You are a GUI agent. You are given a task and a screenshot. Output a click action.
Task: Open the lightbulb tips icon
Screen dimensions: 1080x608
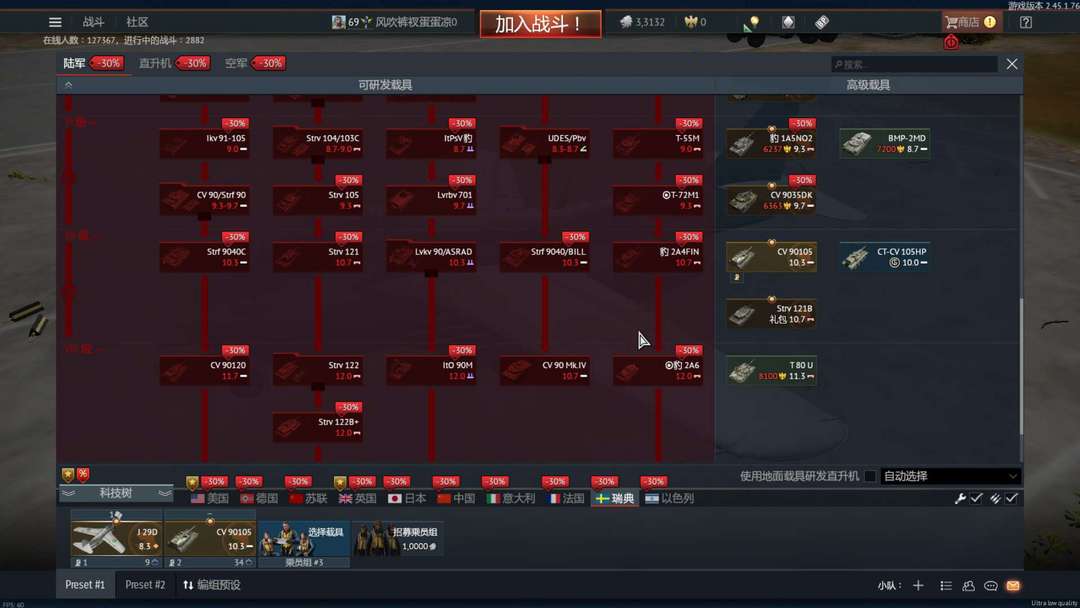[754, 22]
